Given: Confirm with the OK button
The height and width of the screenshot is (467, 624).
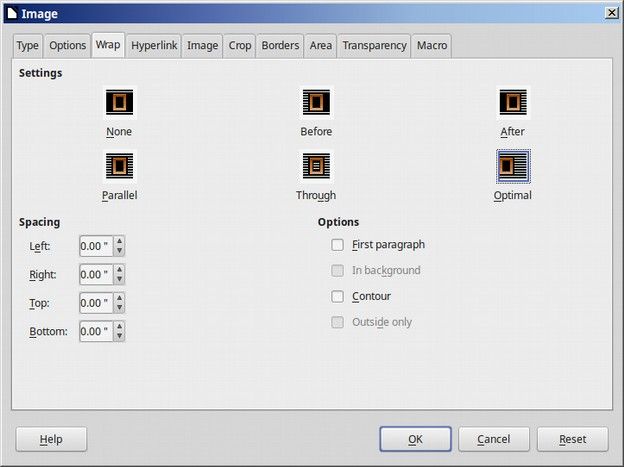Looking at the screenshot, I should [x=415, y=439].
